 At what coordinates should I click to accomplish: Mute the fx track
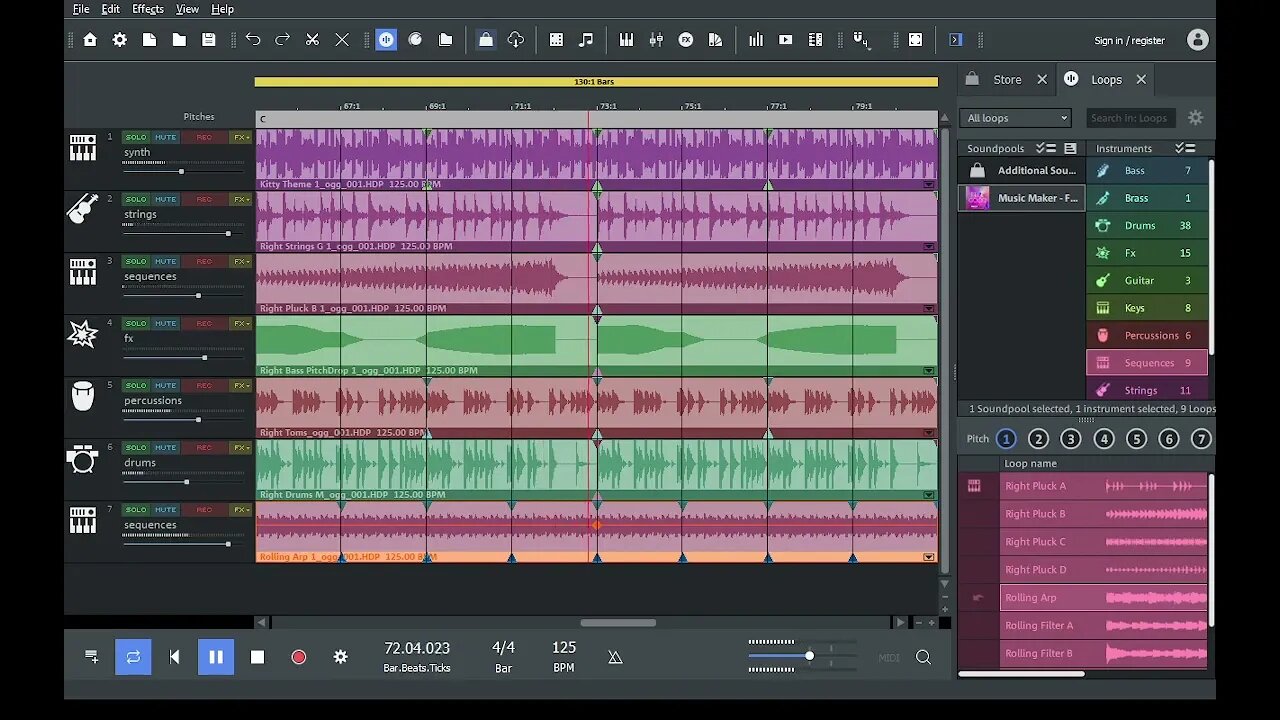click(x=165, y=323)
